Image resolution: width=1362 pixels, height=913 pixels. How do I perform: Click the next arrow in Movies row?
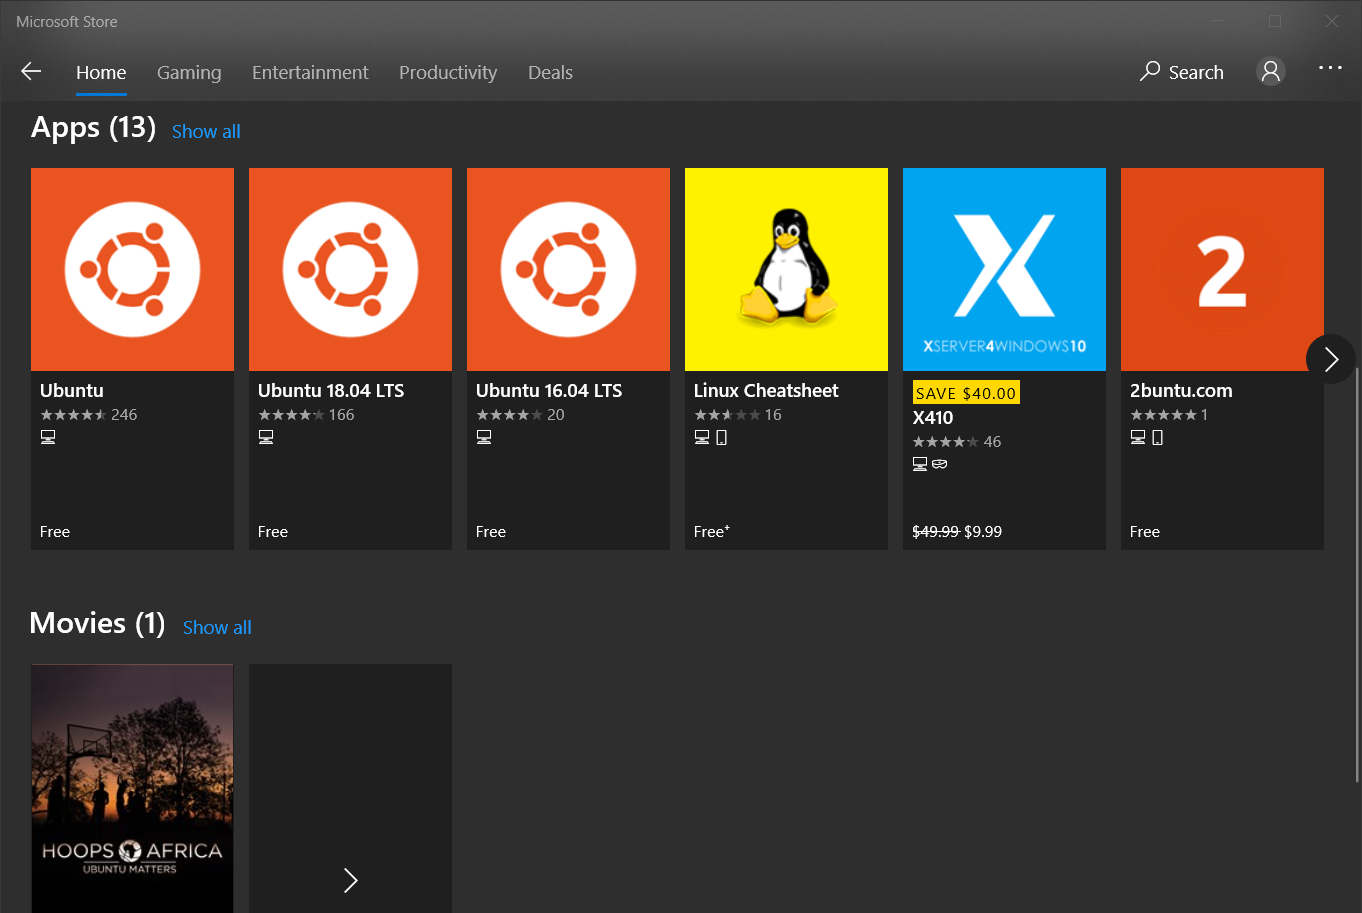(350, 880)
